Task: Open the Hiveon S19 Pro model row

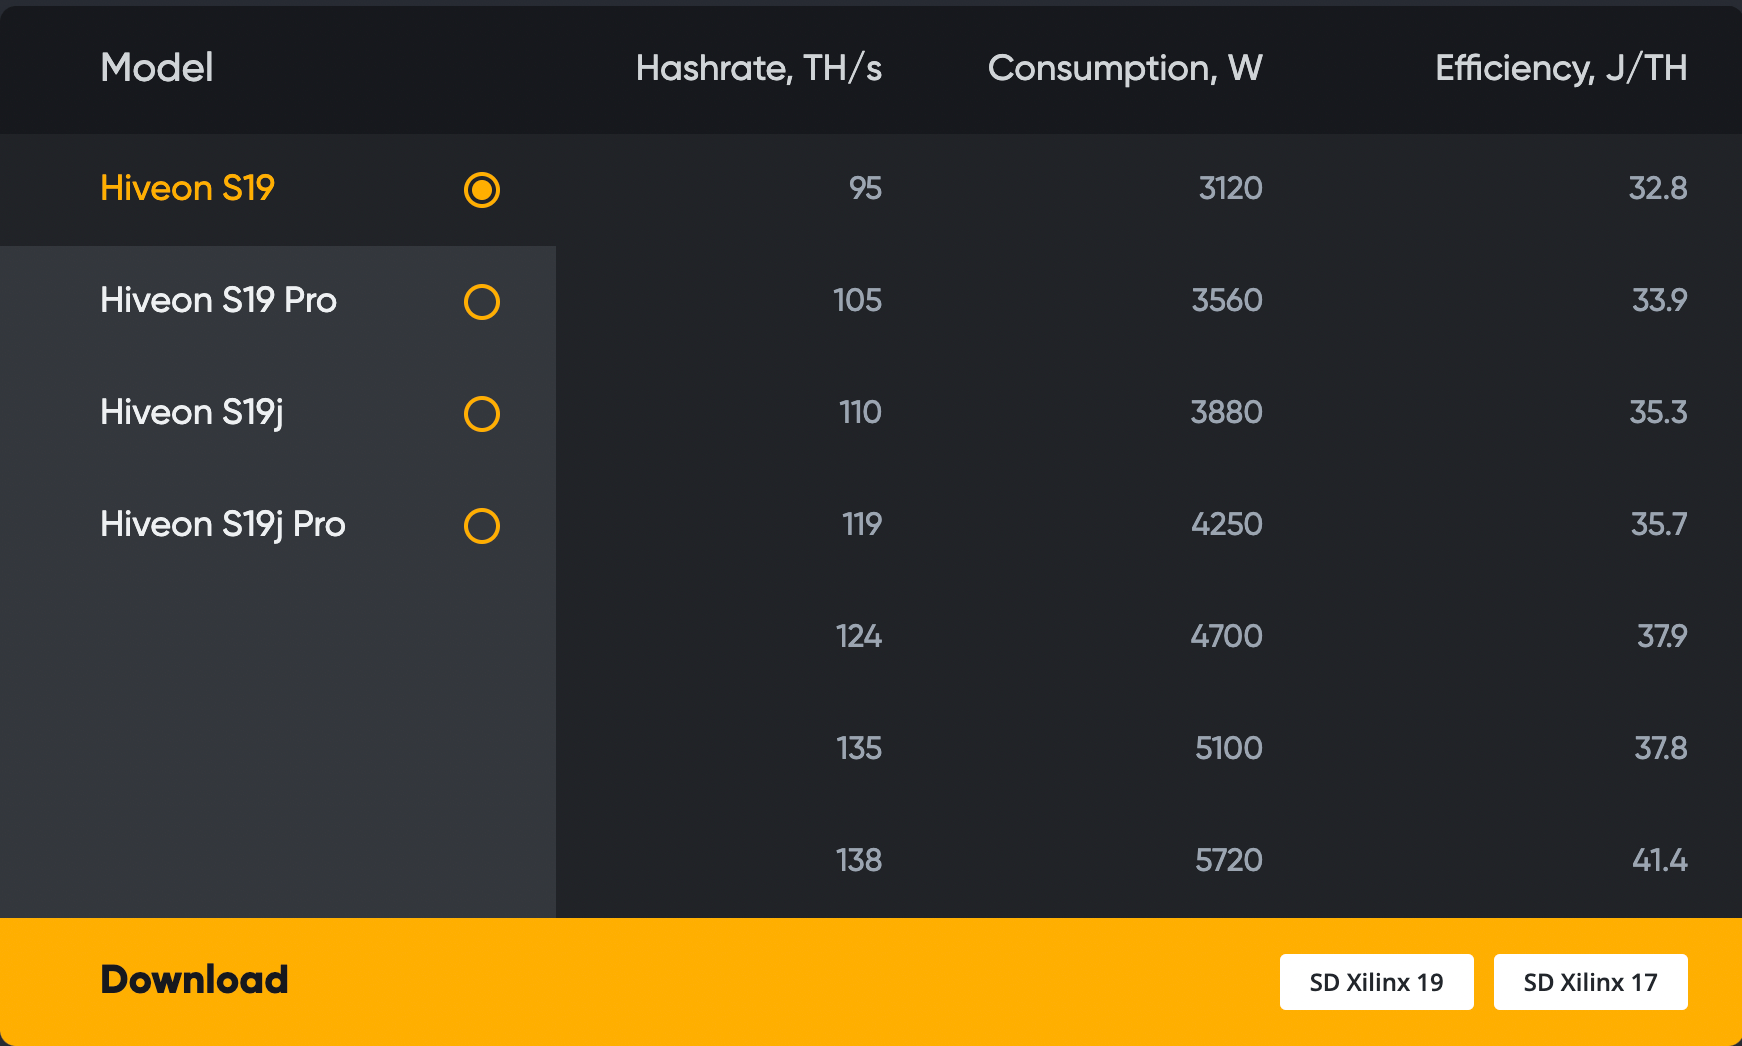Action: click(x=278, y=302)
